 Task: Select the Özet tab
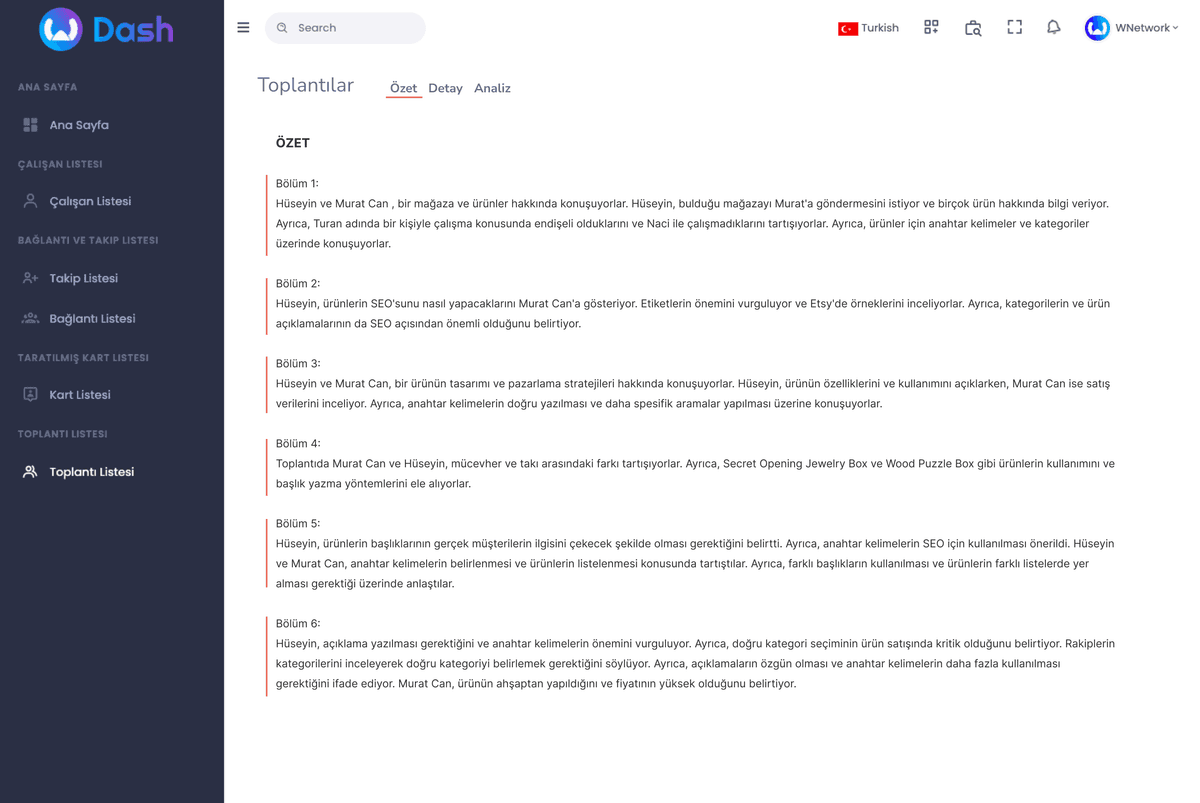tap(403, 88)
